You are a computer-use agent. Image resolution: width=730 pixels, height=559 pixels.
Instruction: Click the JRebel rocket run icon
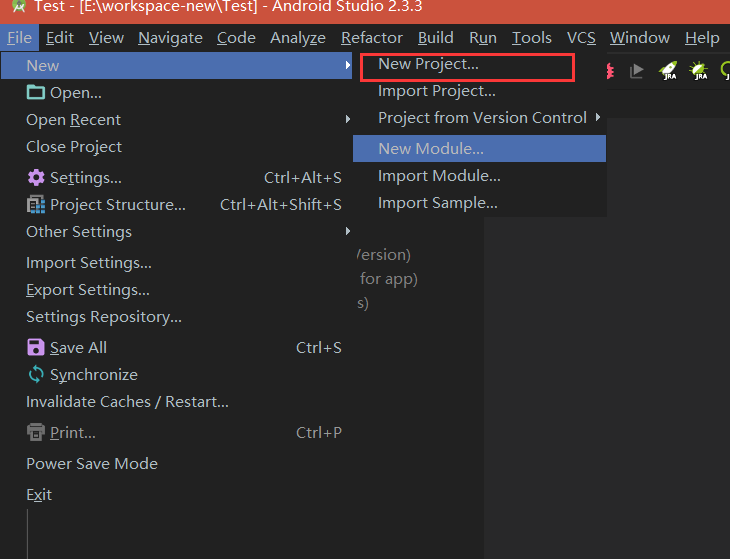[x=668, y=71]
